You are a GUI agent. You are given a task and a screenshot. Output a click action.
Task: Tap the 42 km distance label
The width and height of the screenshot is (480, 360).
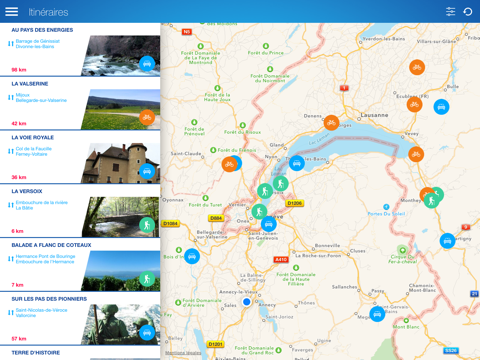tap(19, 123)
